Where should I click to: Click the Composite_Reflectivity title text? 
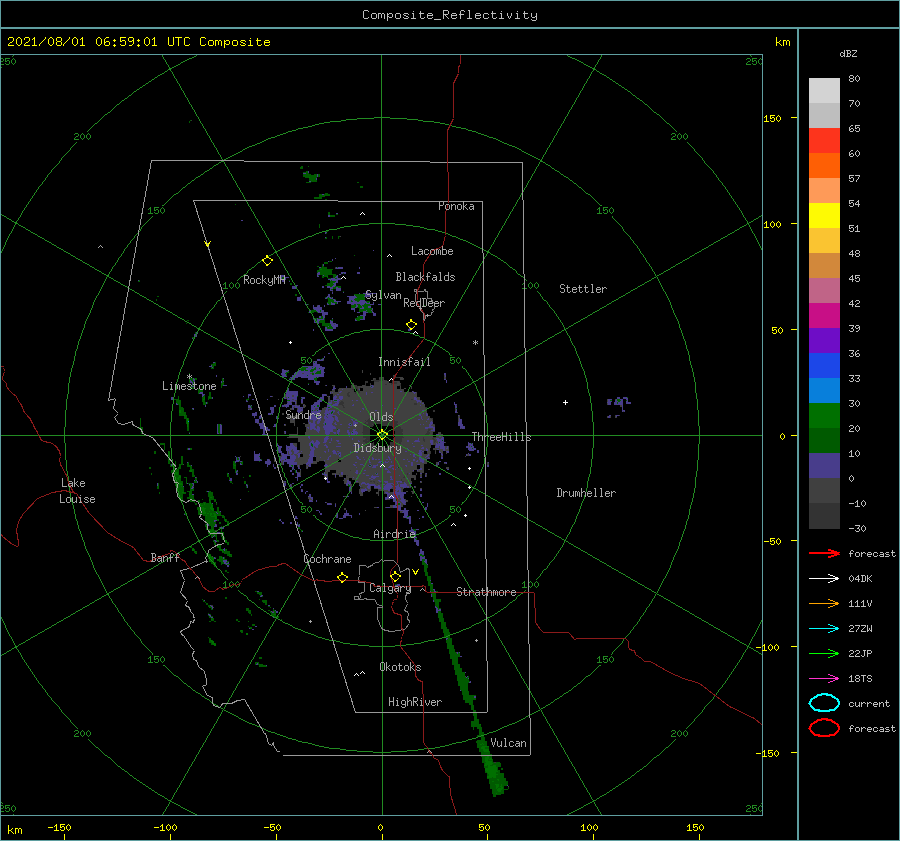click(449, 15)
